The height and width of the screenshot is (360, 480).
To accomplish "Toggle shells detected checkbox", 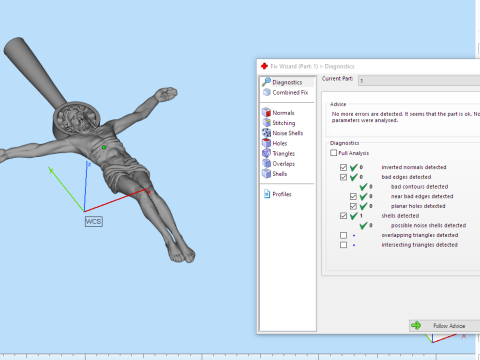I will coord(343,216).
